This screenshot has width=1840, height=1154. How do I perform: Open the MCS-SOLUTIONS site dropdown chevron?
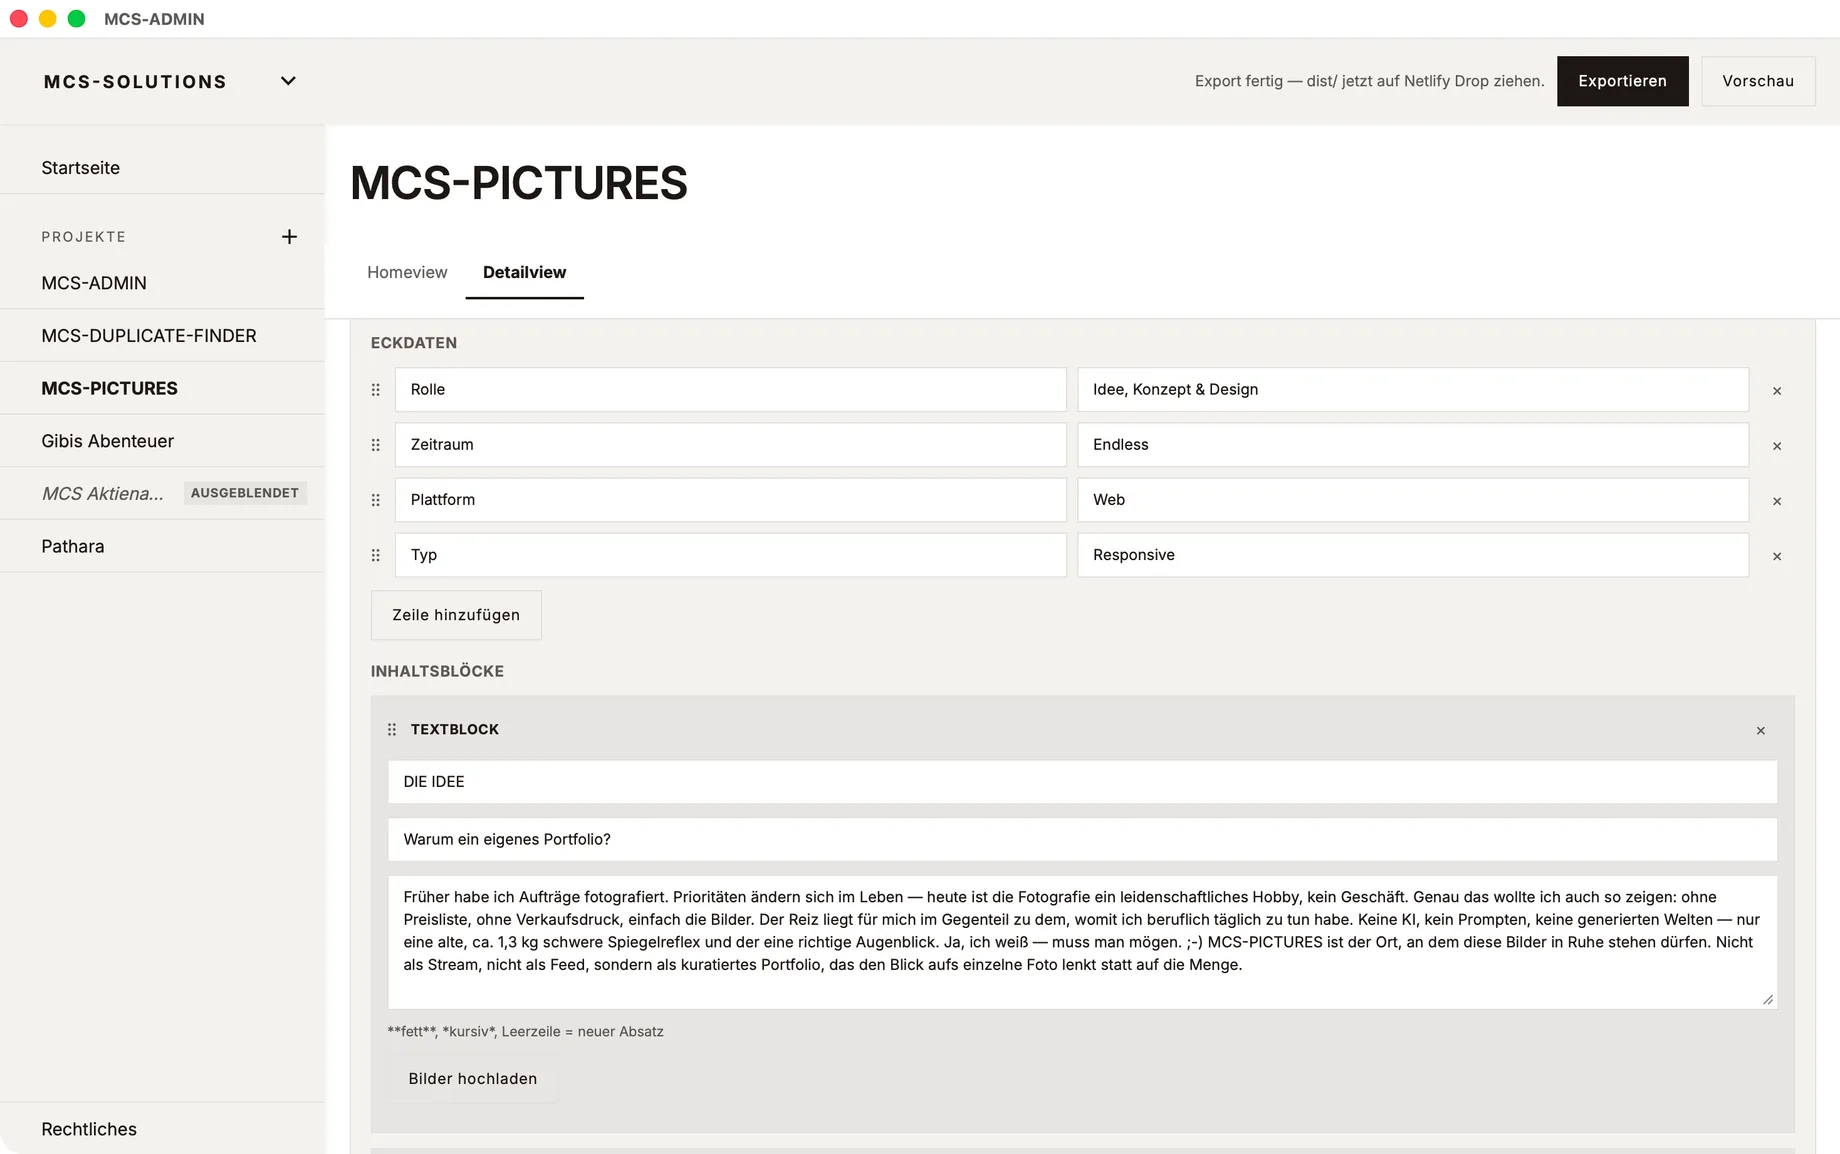[x=288, y=81]
